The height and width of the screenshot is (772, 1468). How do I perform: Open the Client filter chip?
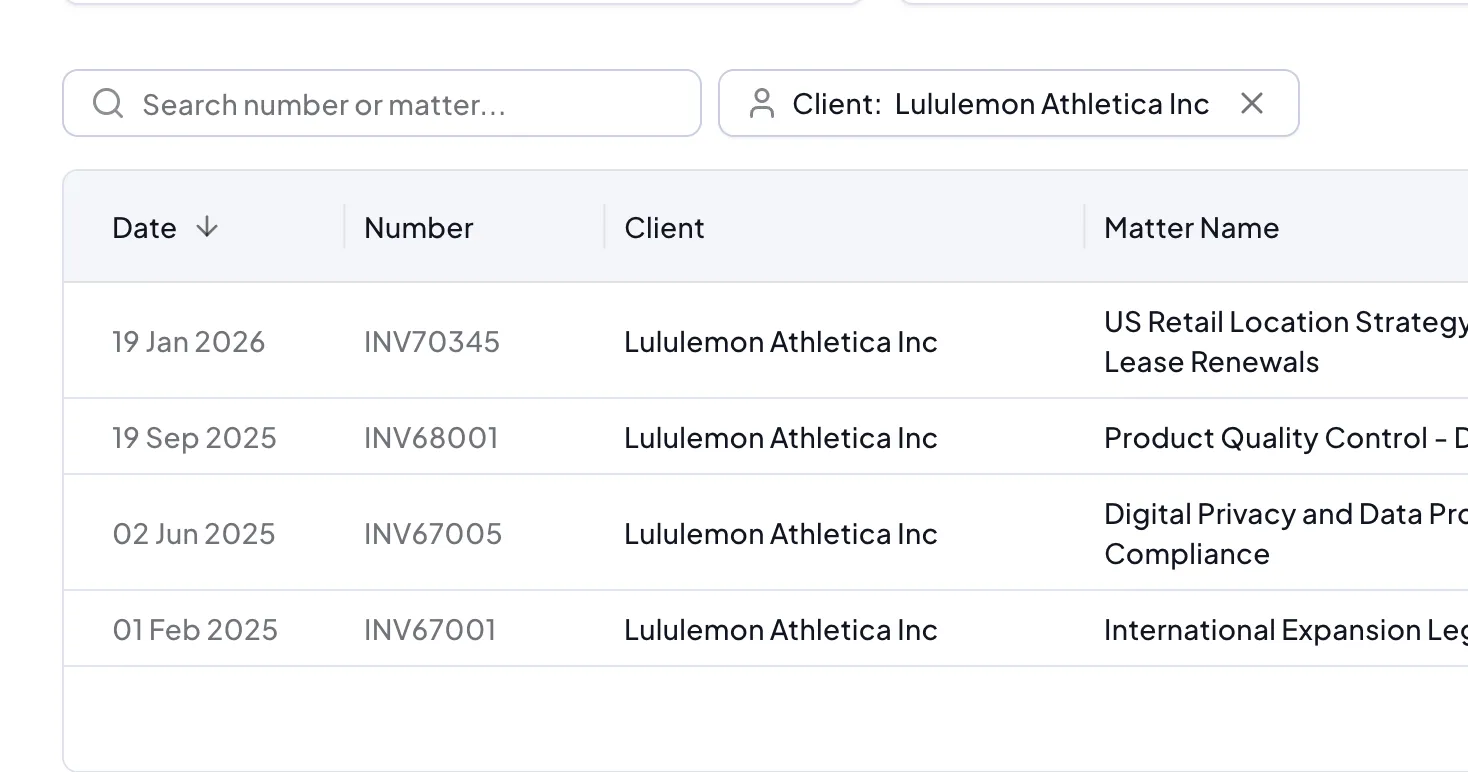click(x=1000, y=104)
